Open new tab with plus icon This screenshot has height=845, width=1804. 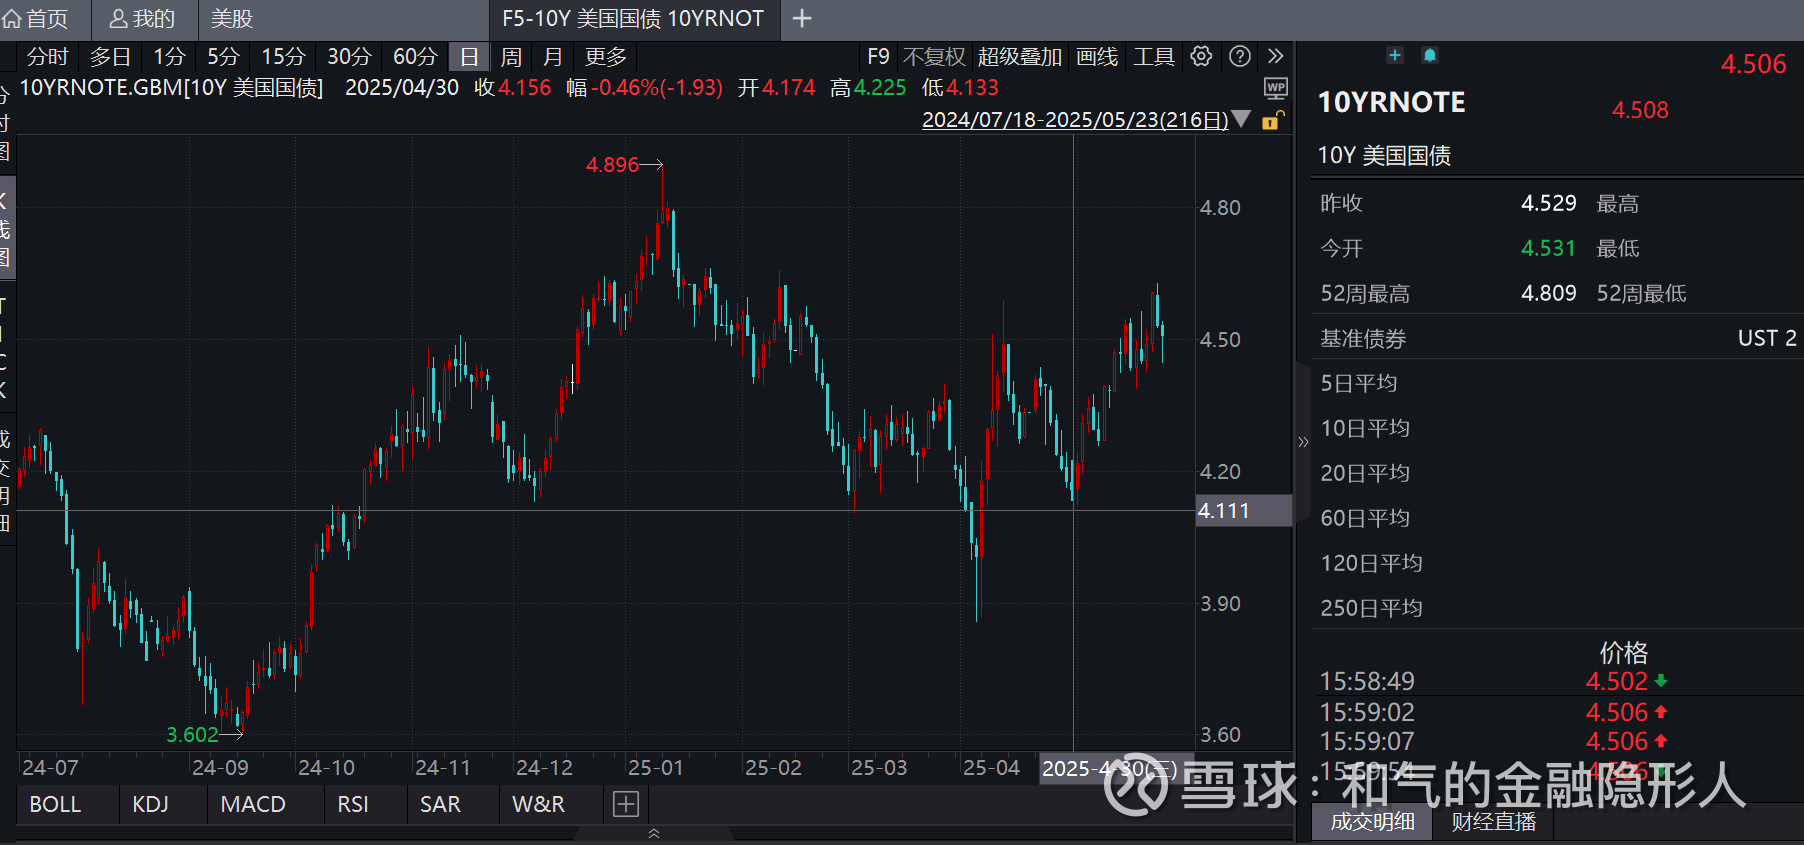(x=802, y=18)
